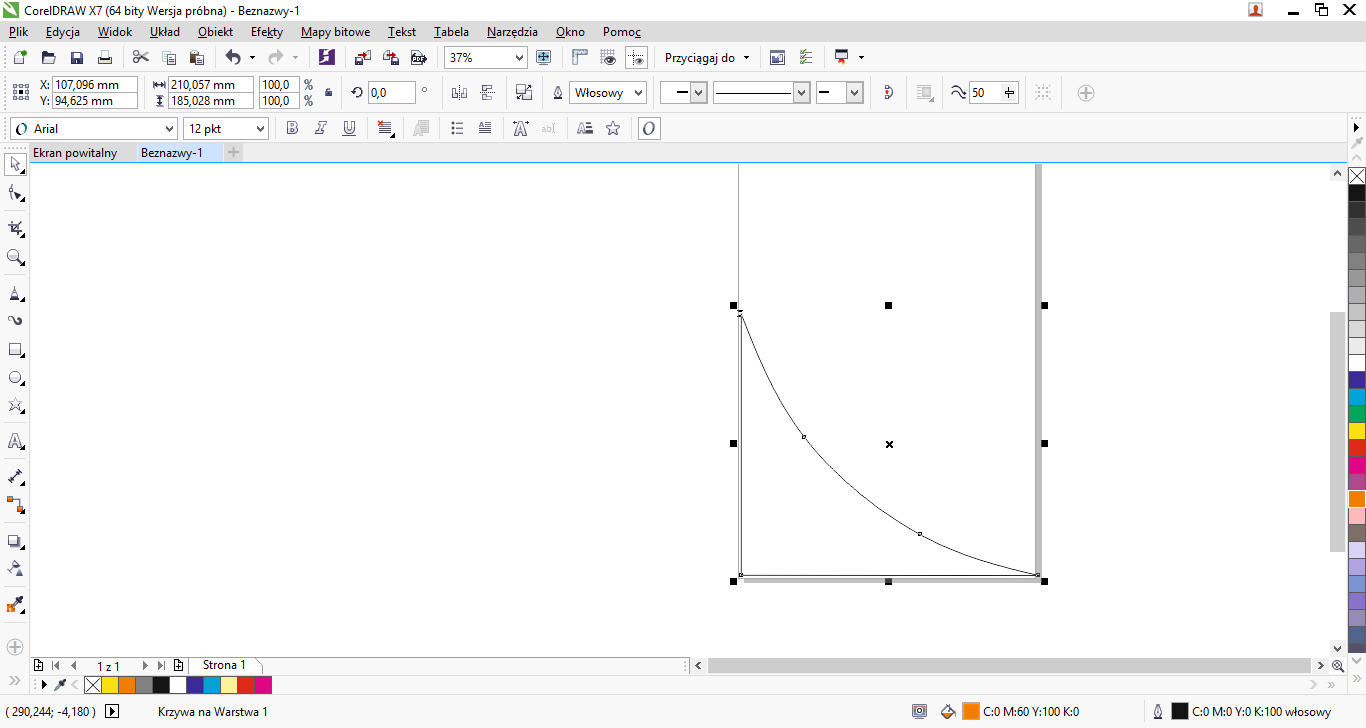Toggle the lock ratio padlock
Viewport: 1366px width, 728px height.
pos(329,93)
